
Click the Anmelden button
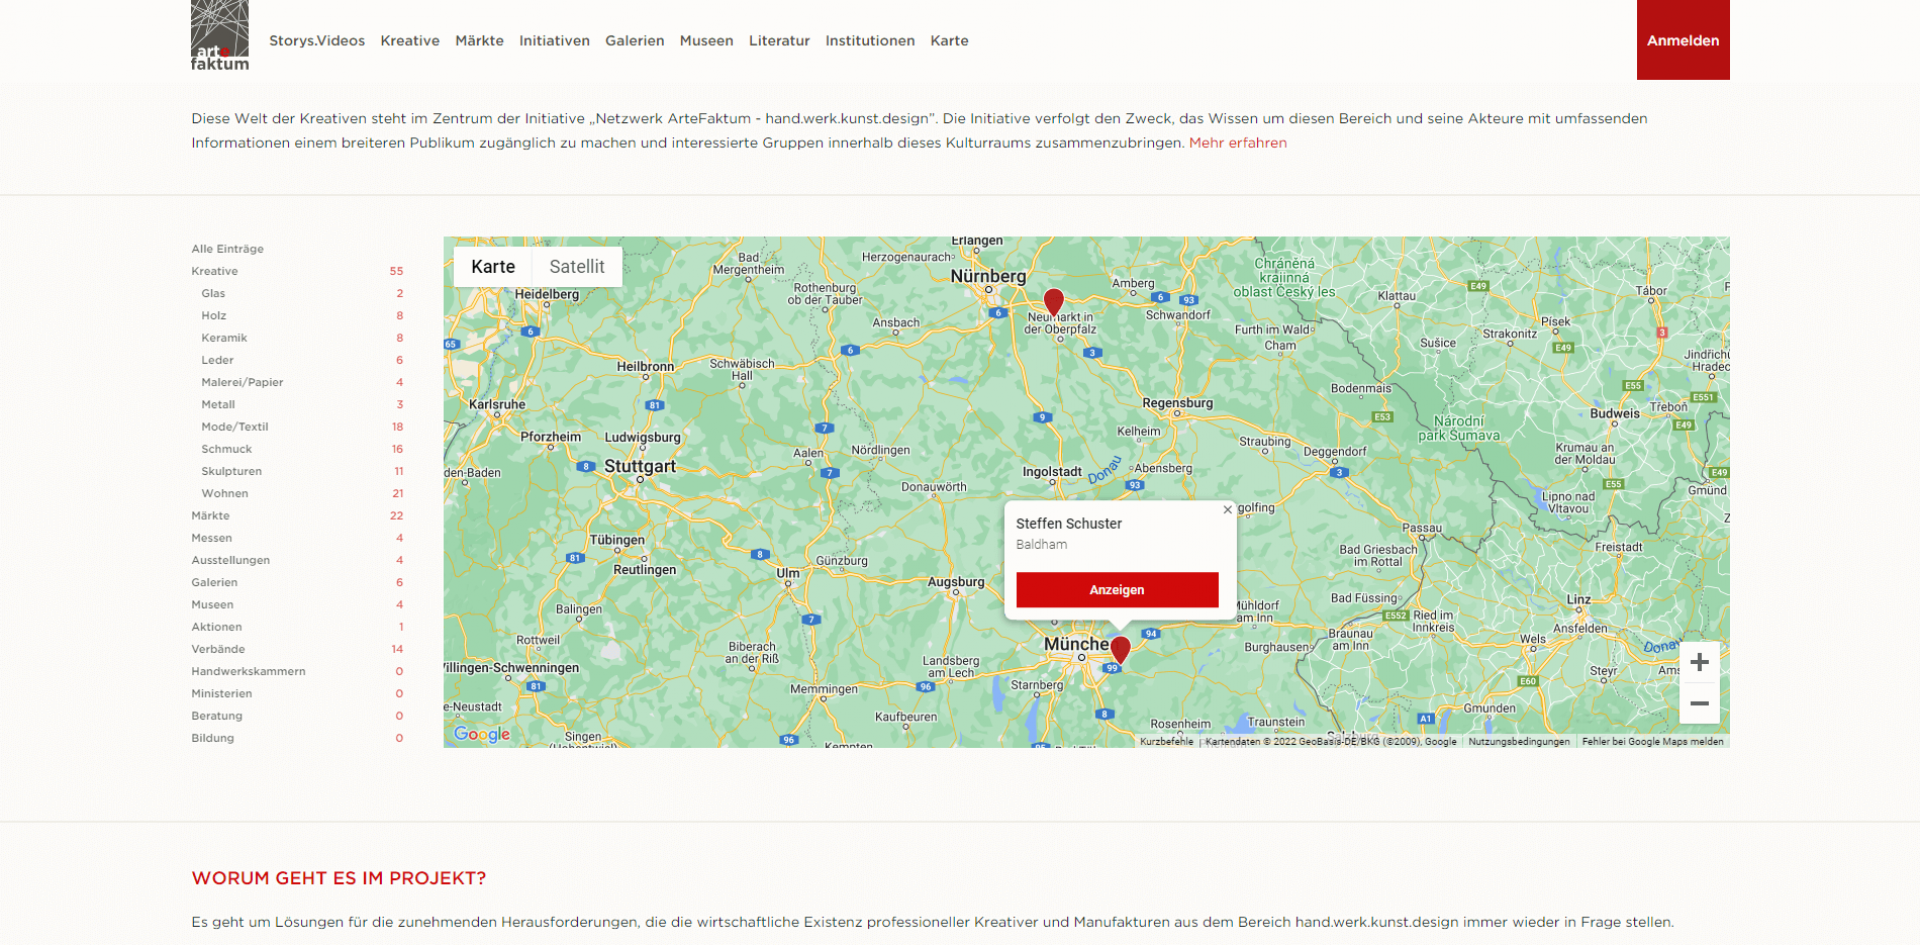pyautogui.click(x=1682, y=40)
